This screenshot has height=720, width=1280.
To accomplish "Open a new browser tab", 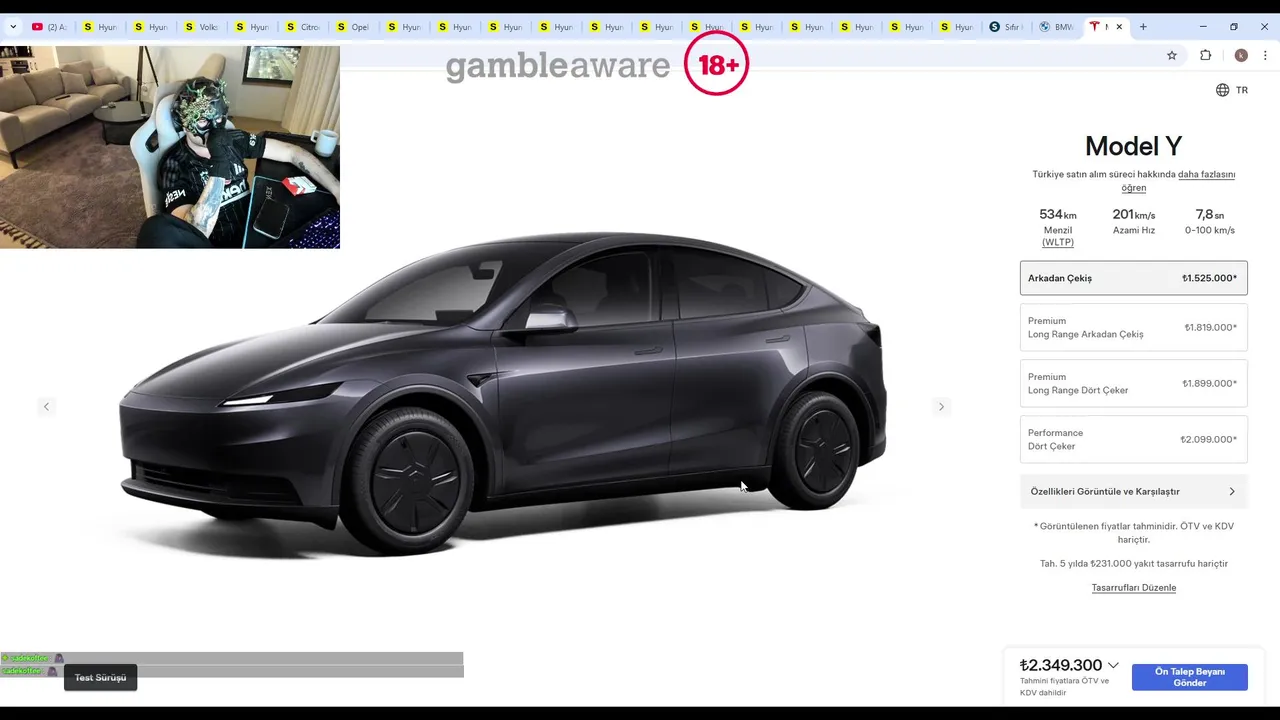I will [1143, 27].
